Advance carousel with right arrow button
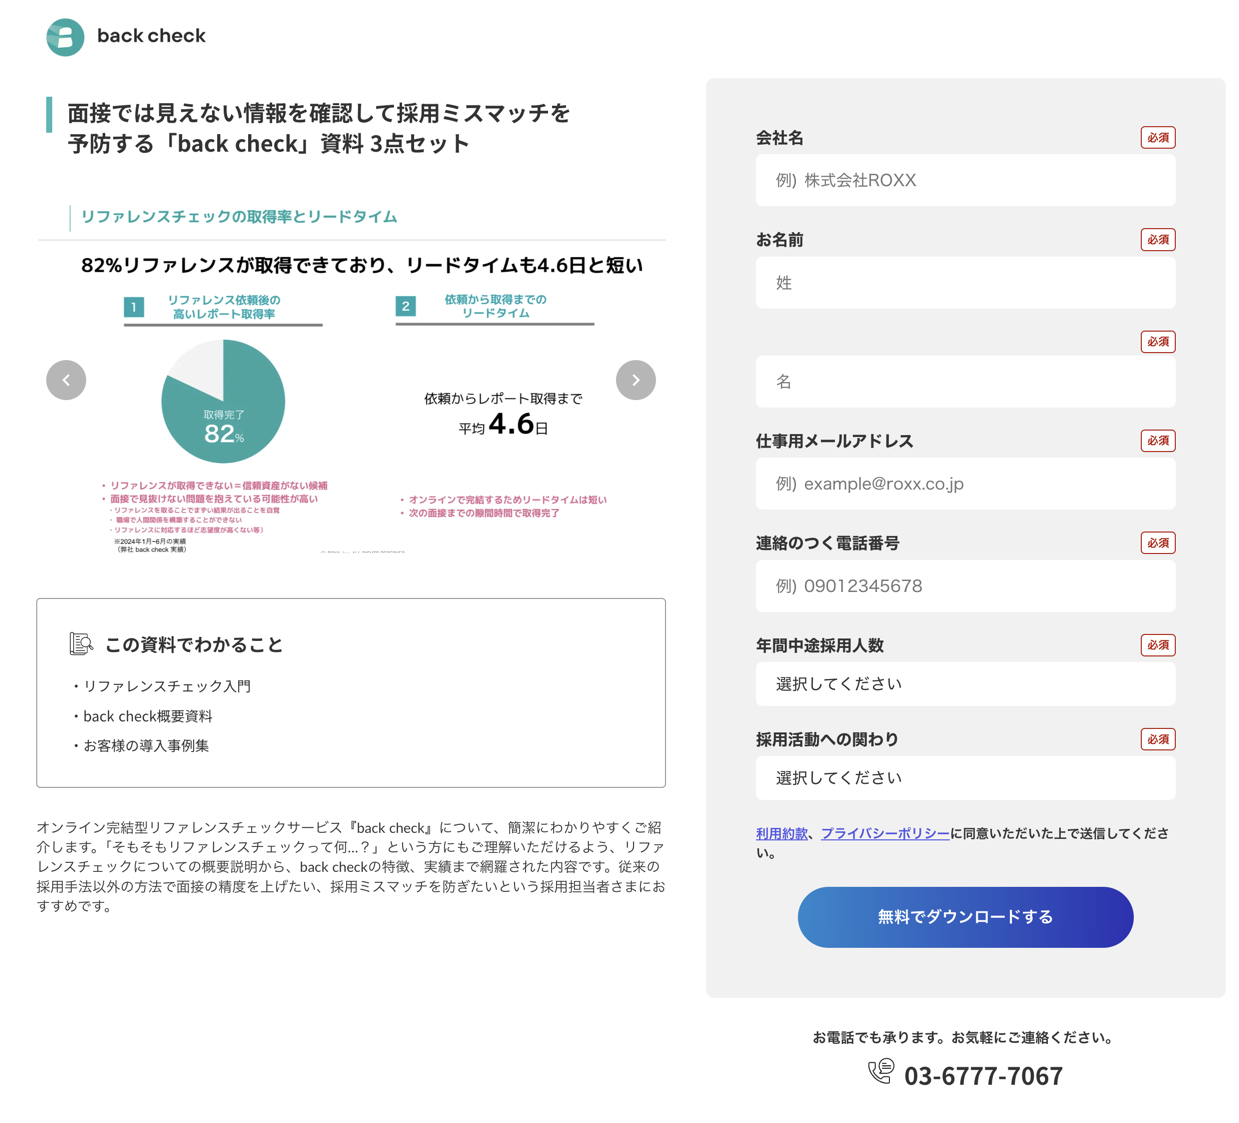The image size is (1239, 1123). 636,380
